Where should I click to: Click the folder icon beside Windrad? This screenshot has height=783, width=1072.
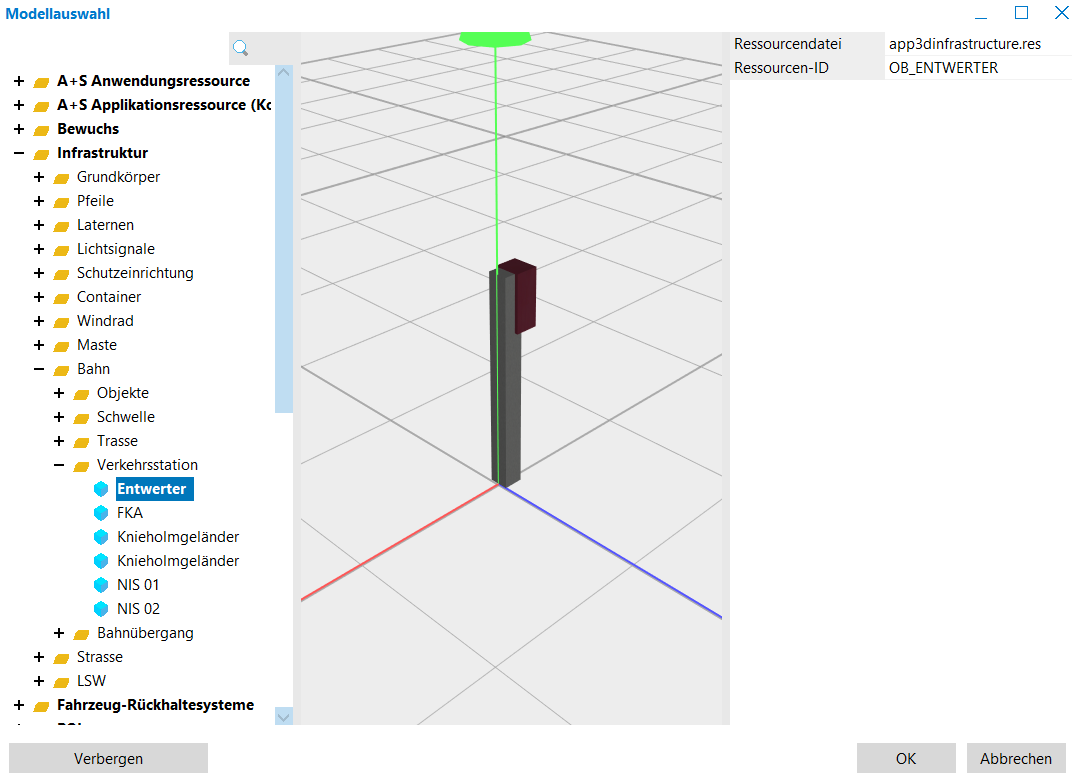coord(61,322)
